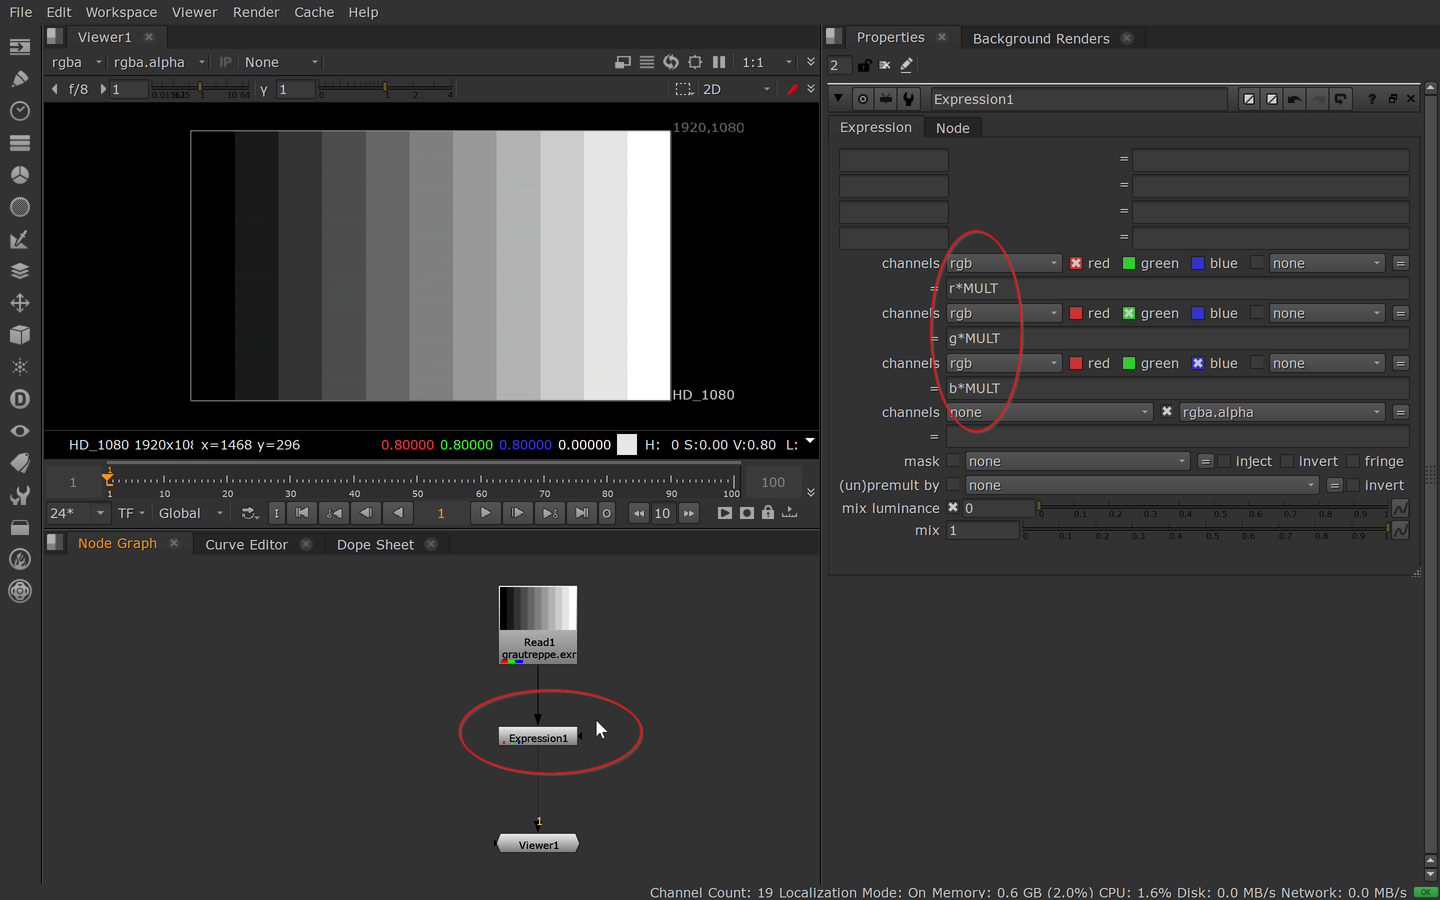Open the Transform nodes icon in toolbar

point(19,303)
